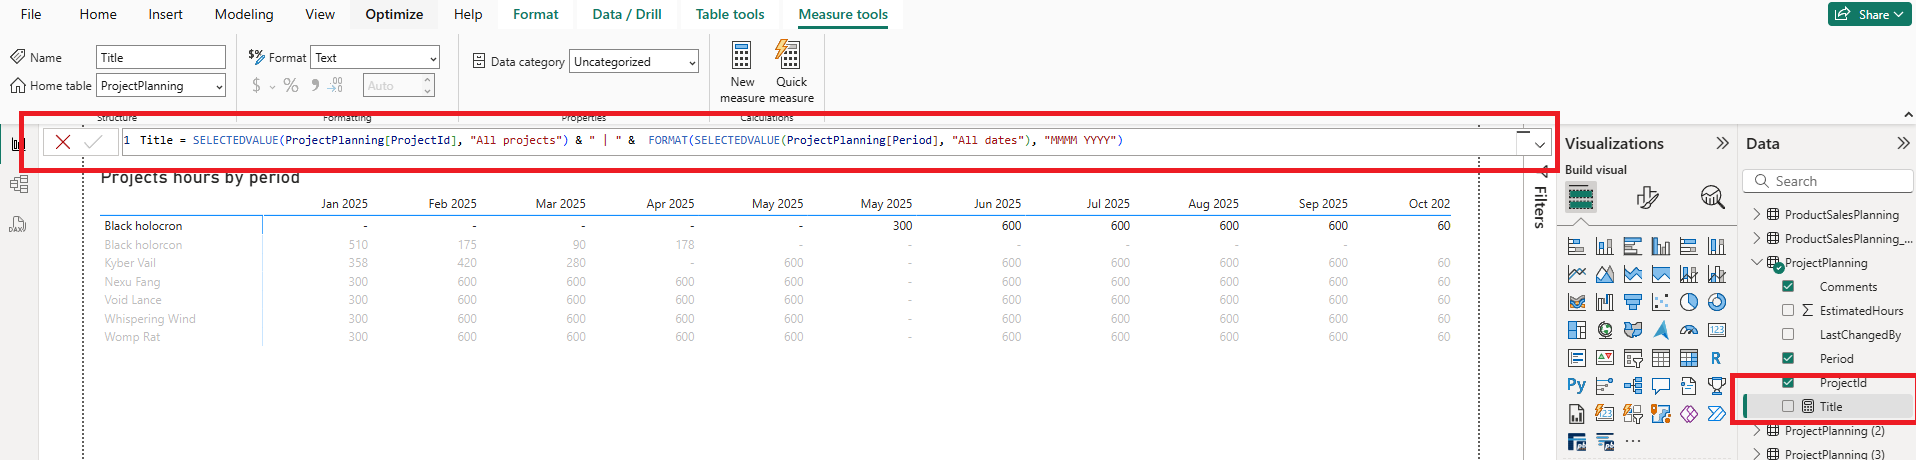
Task: Open the Format visual brush tab
Action: pos(1647,197)
